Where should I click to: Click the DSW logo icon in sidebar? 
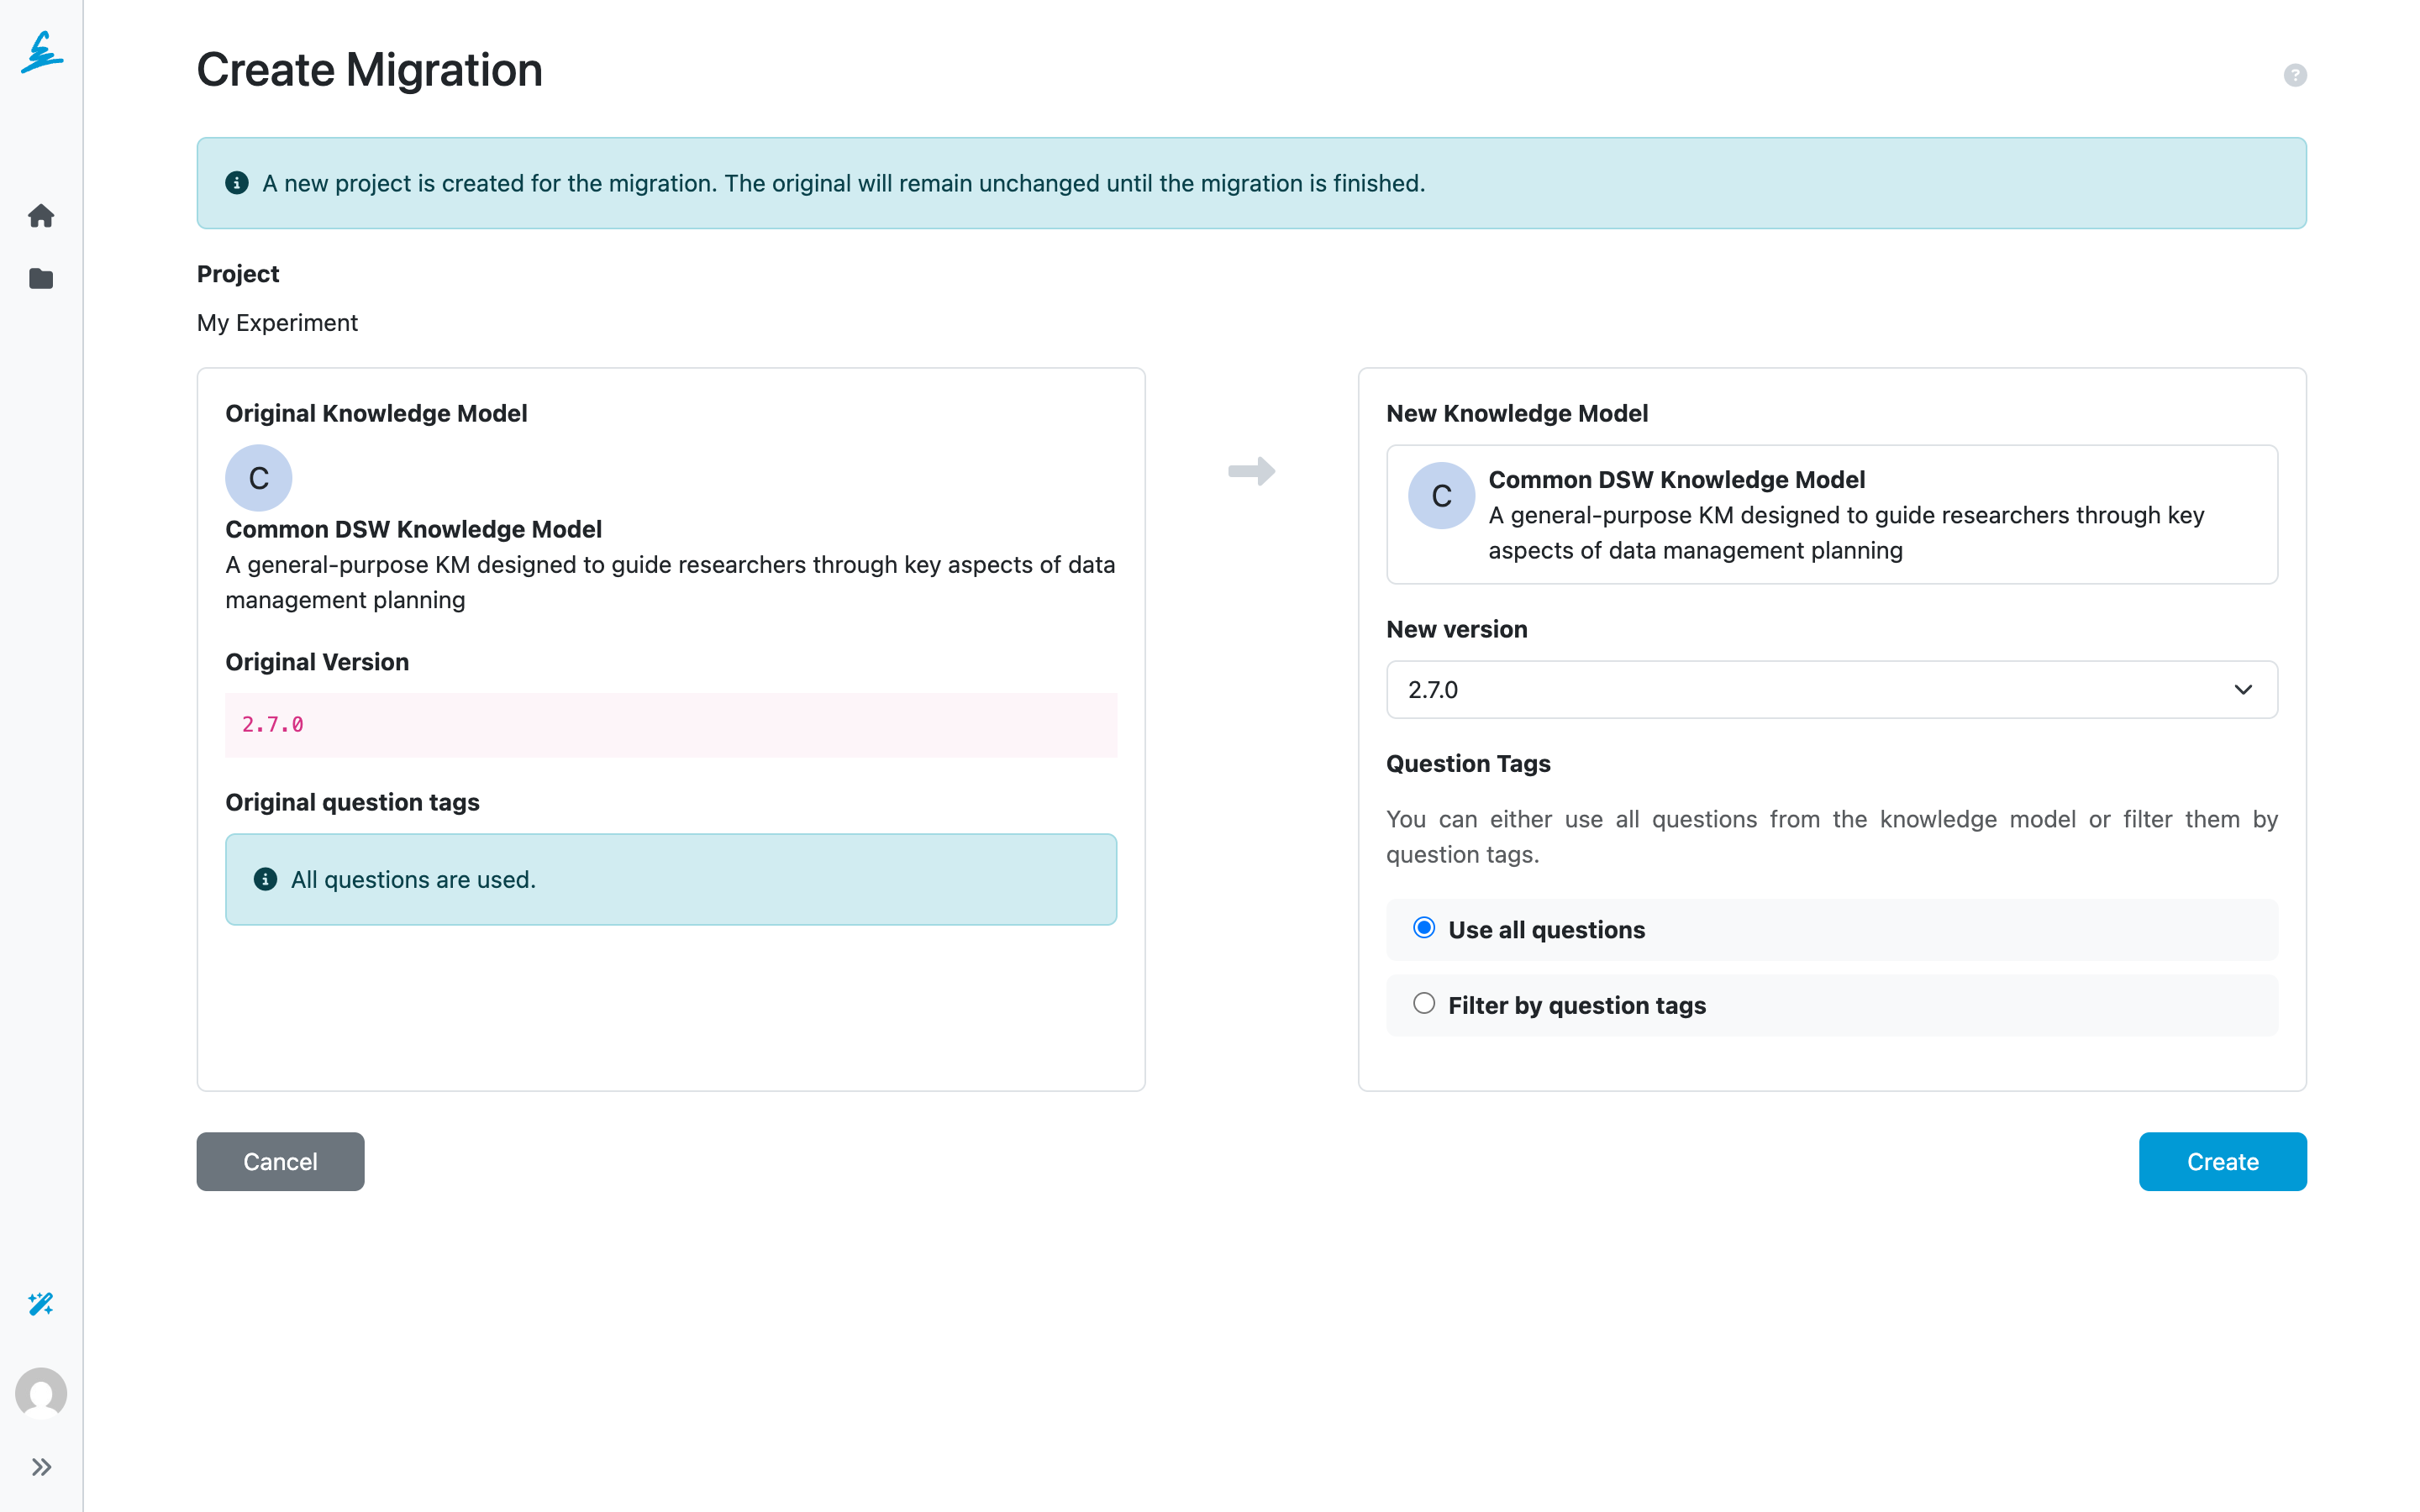coord(41,52)
